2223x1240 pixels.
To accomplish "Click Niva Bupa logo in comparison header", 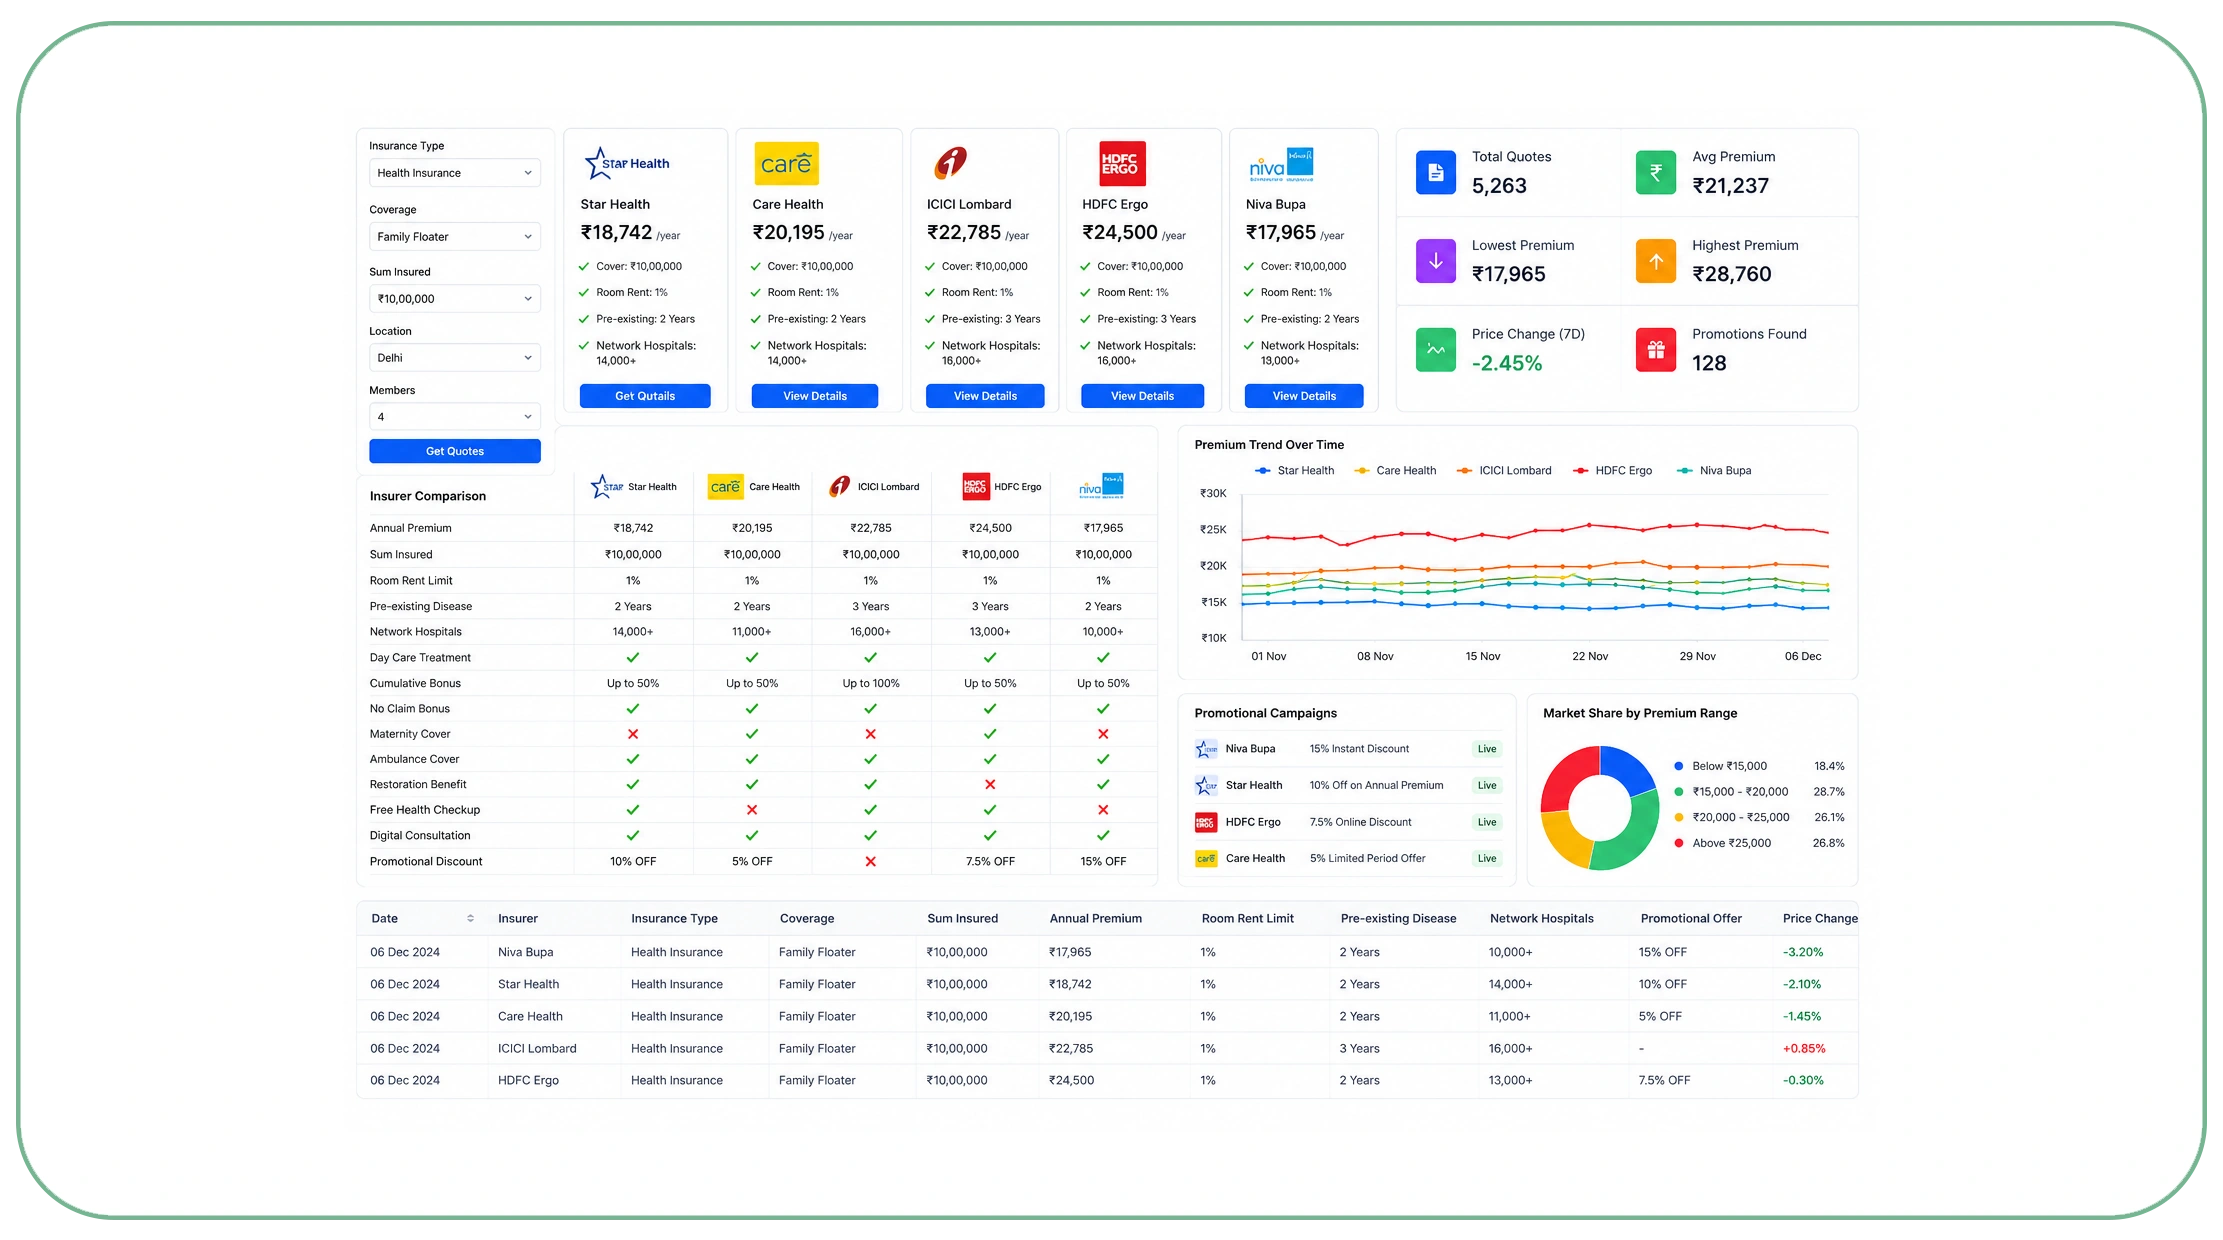I will [x=1101, y=486].
